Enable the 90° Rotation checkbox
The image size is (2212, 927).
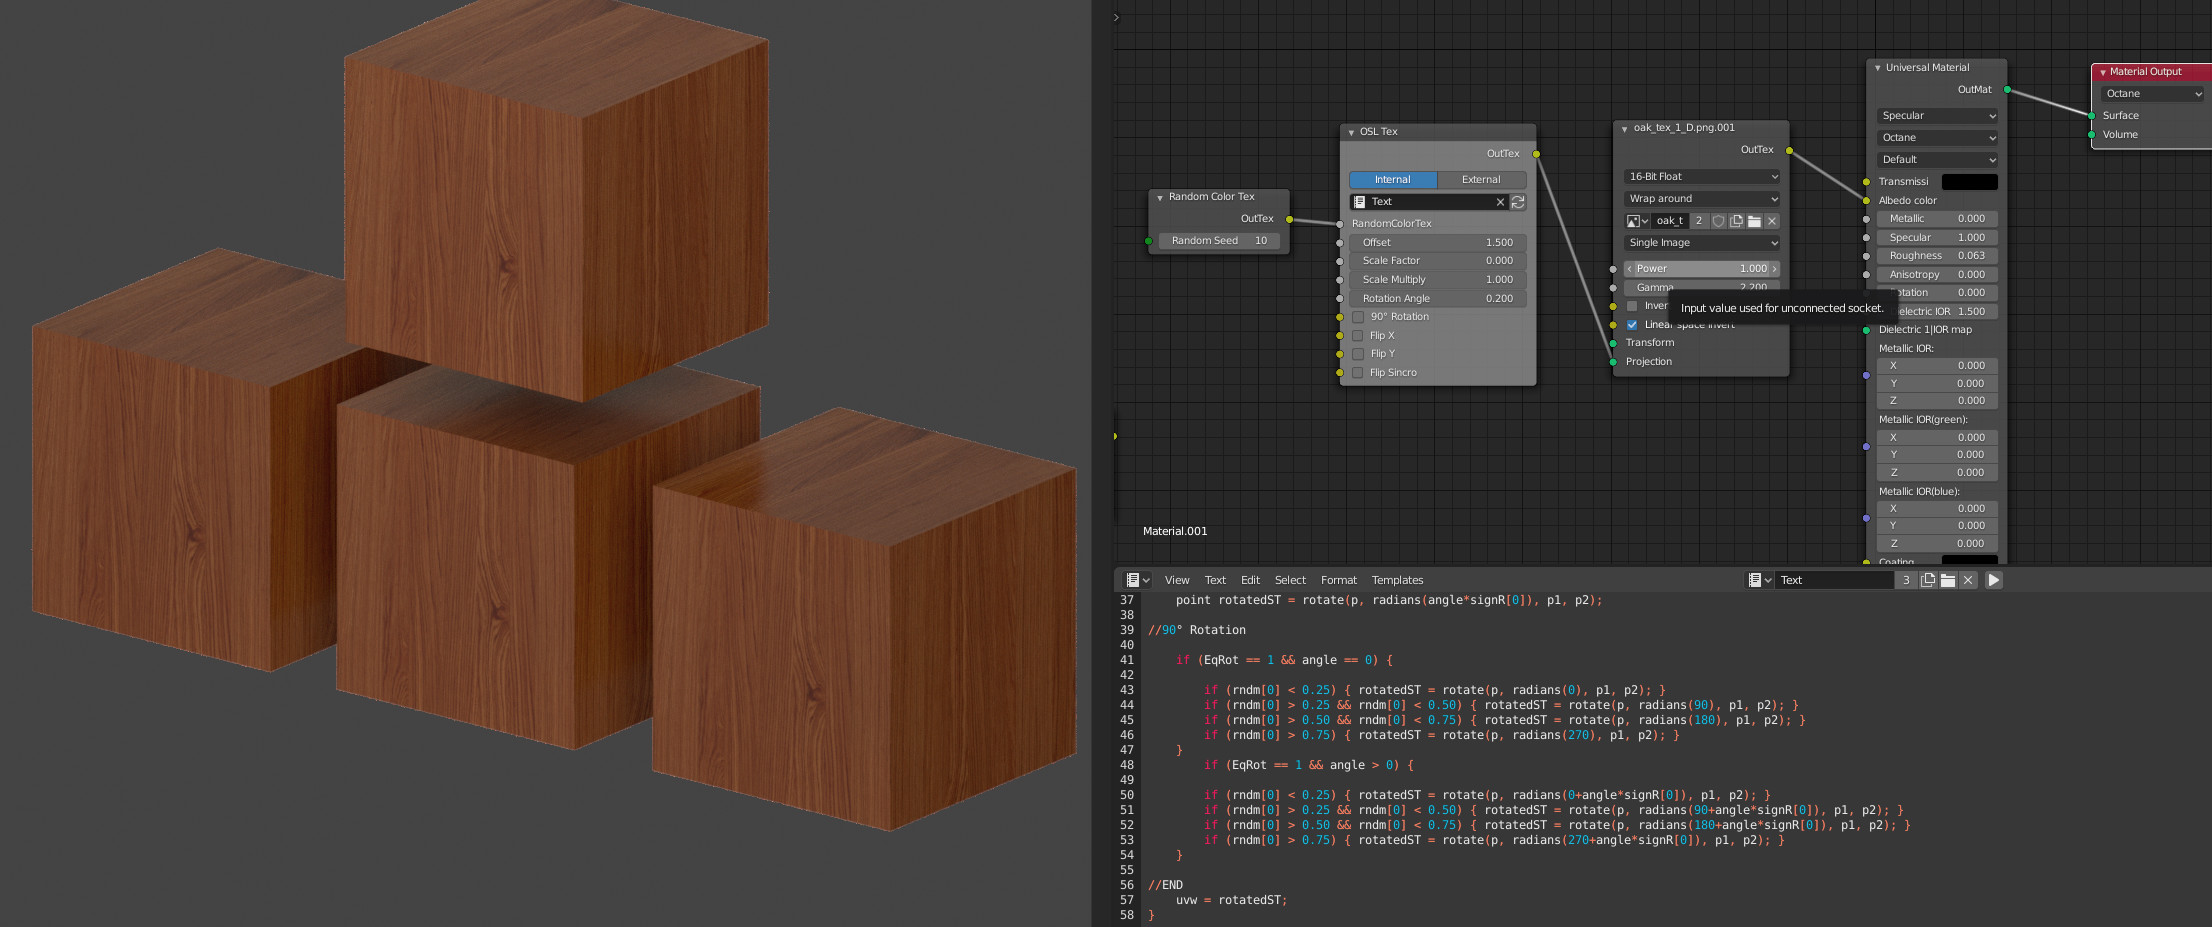tap(1358, 317)
